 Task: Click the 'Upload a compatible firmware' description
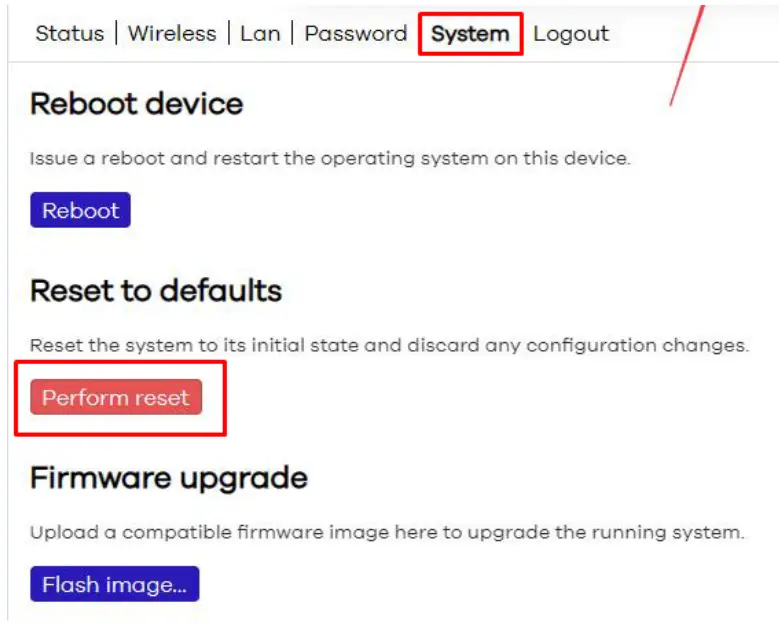pos(387,533)
